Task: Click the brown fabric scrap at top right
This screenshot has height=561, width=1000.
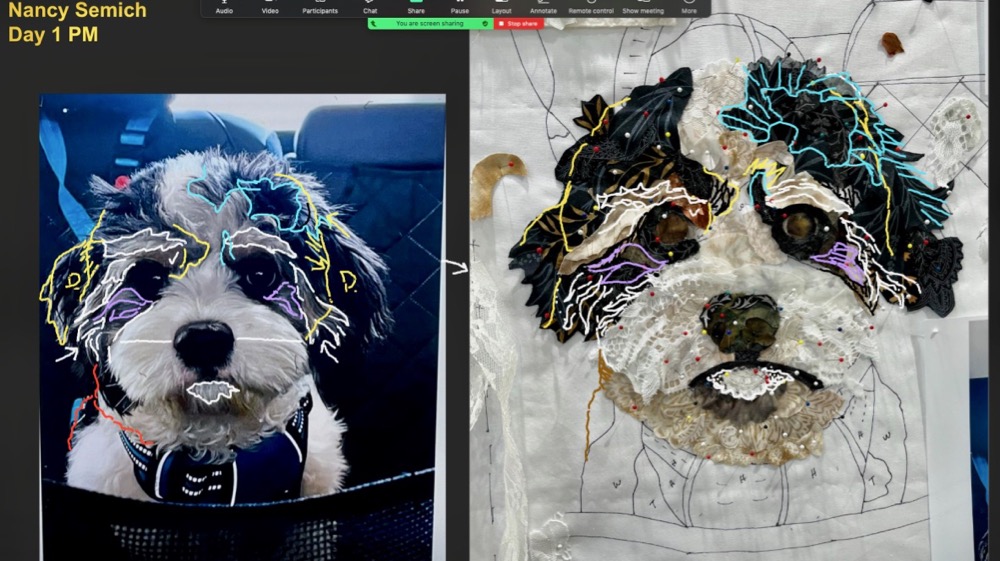Action: 892,43
